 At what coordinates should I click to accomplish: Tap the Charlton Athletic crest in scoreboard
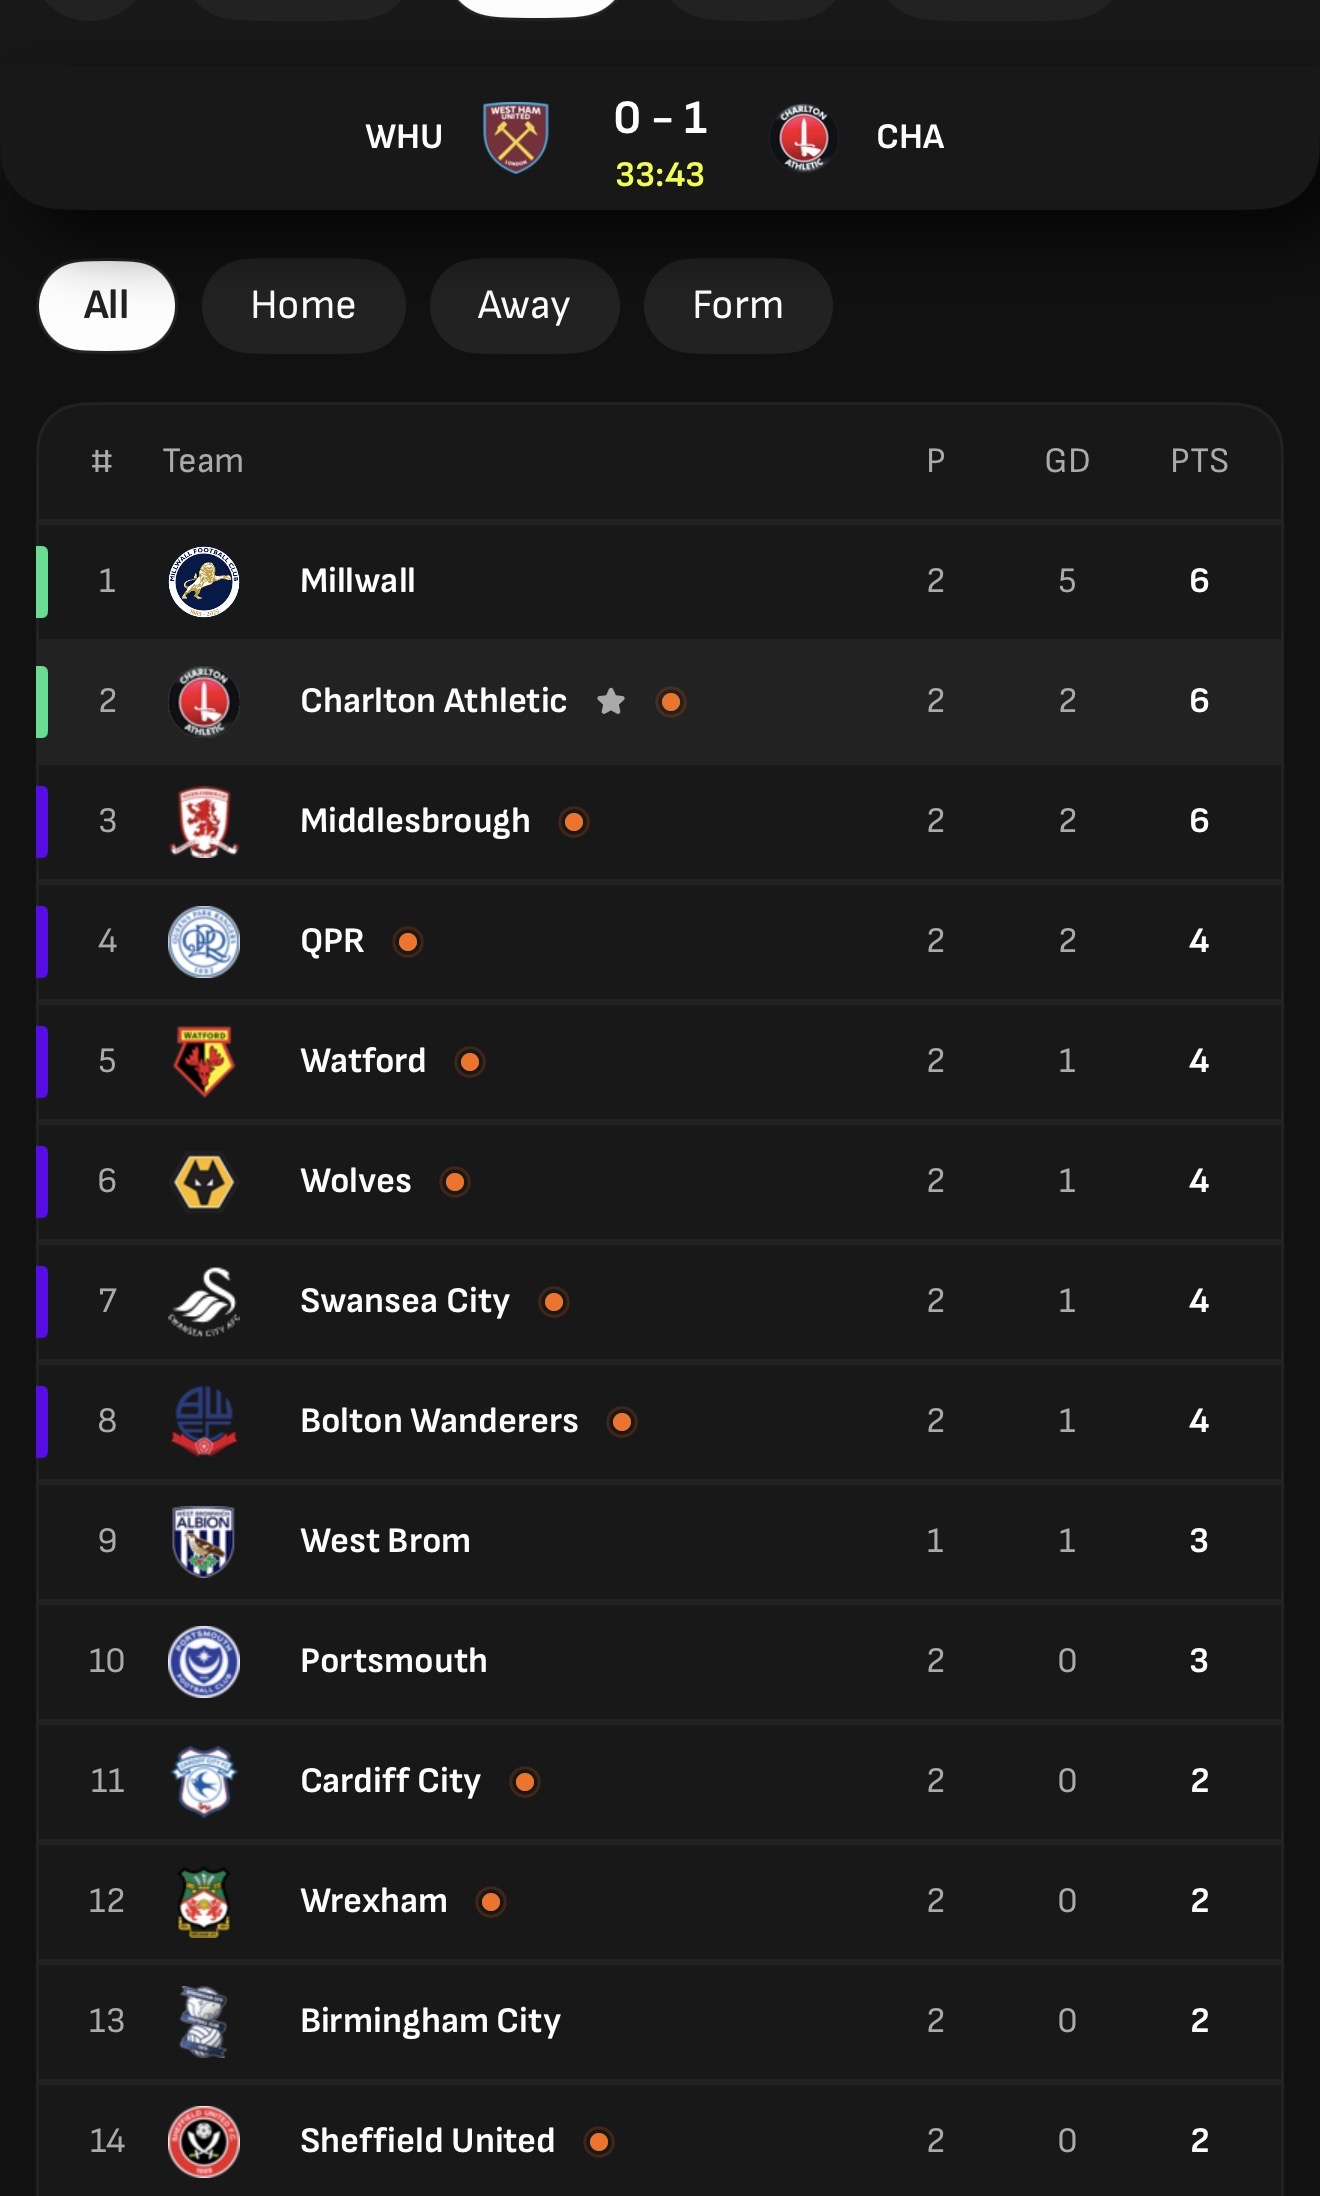[x=804, y=137]
